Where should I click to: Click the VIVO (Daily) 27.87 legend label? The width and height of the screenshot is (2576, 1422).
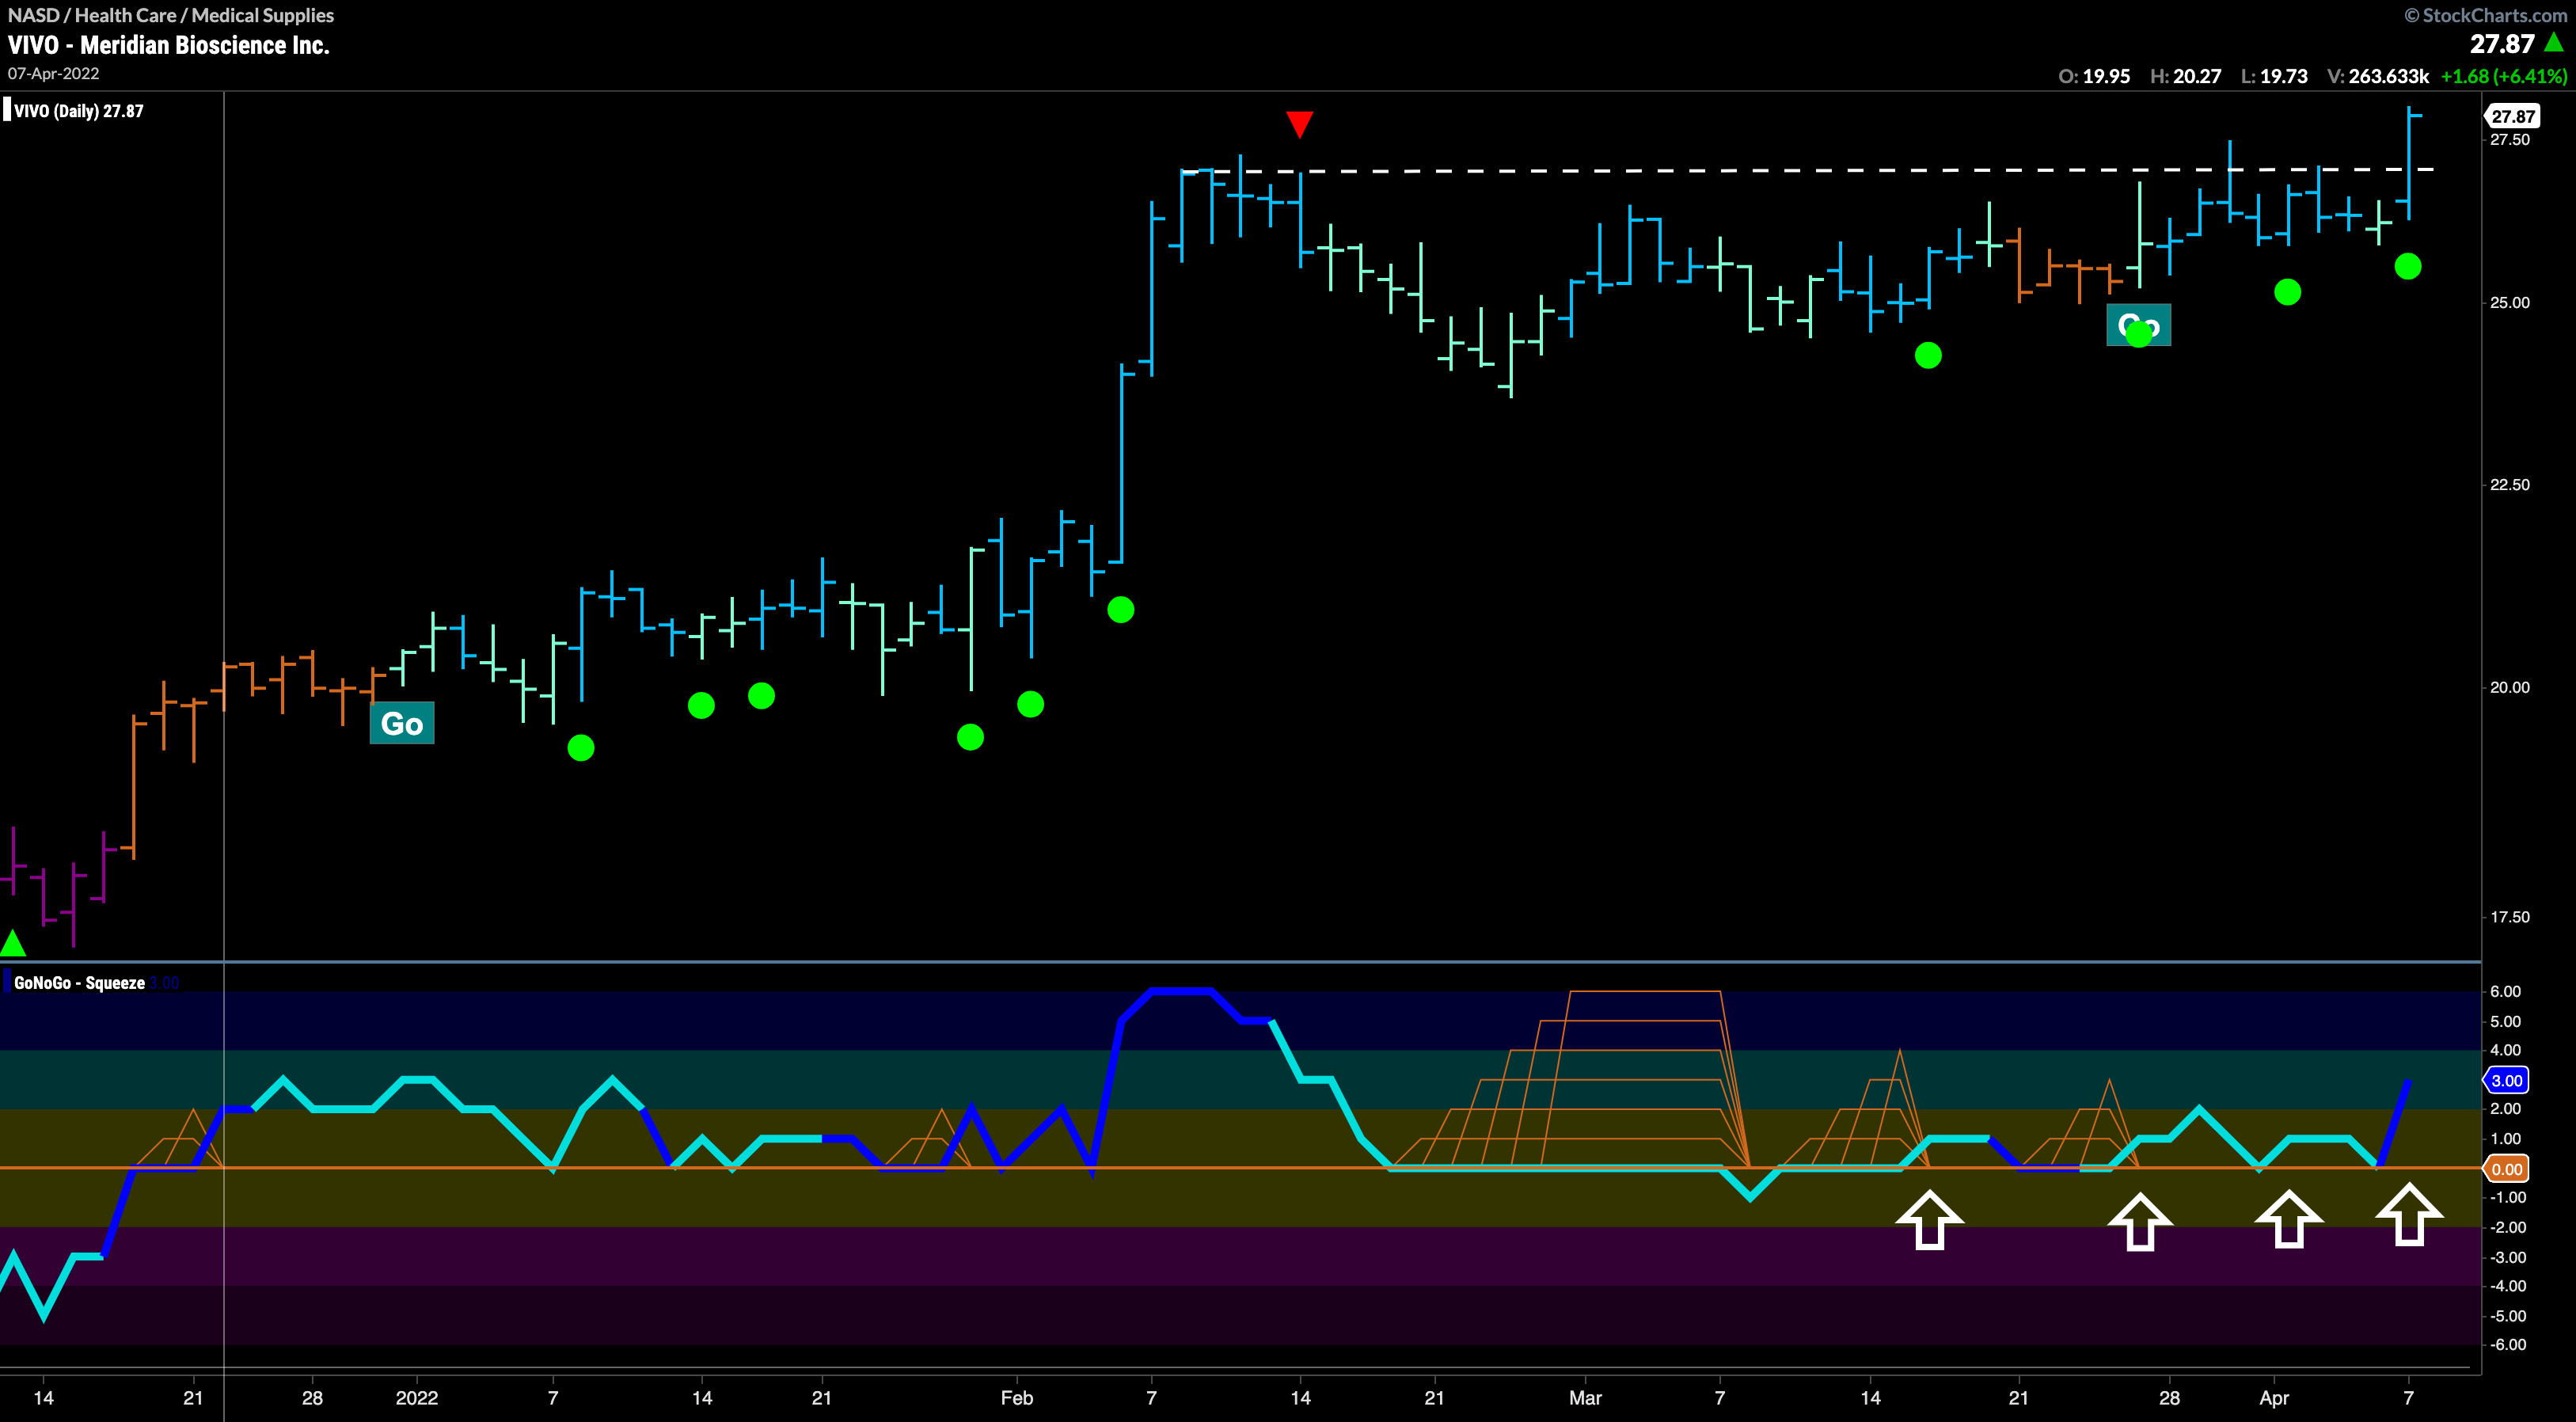pos(79,111)
